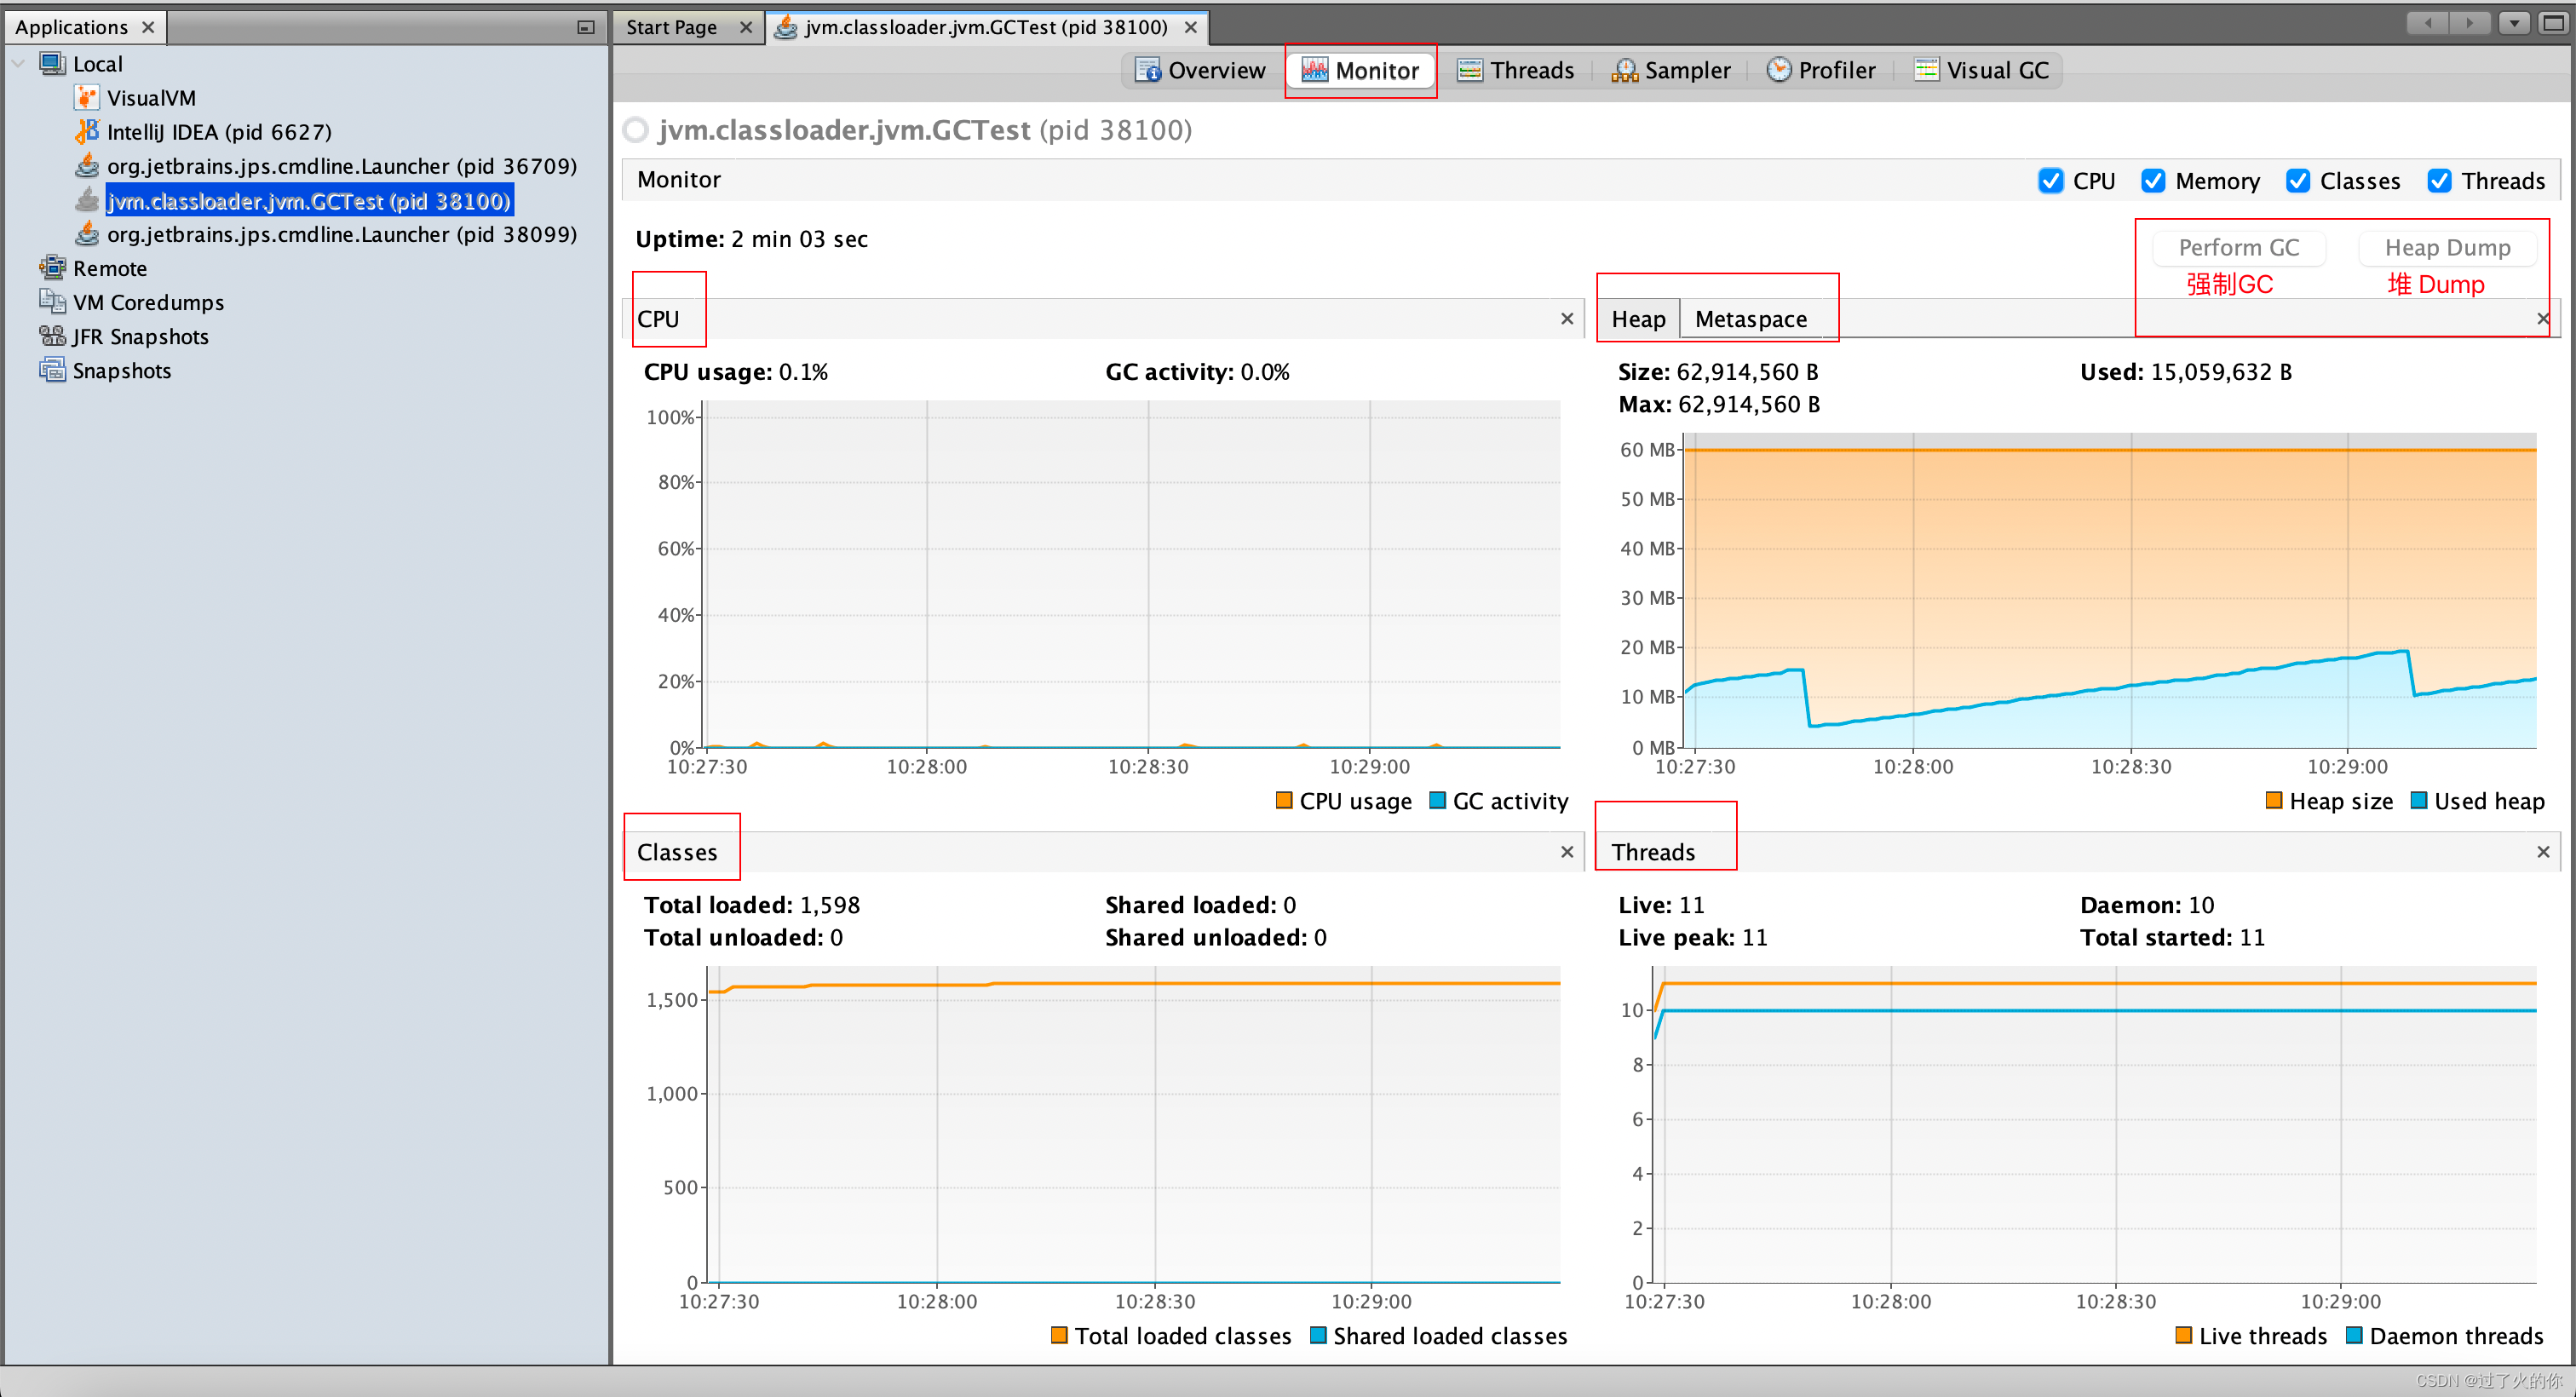This screenshot has width=2576, height=1397.
Task: Uncheck the Memory checkbox
Action: [2153, 181]
